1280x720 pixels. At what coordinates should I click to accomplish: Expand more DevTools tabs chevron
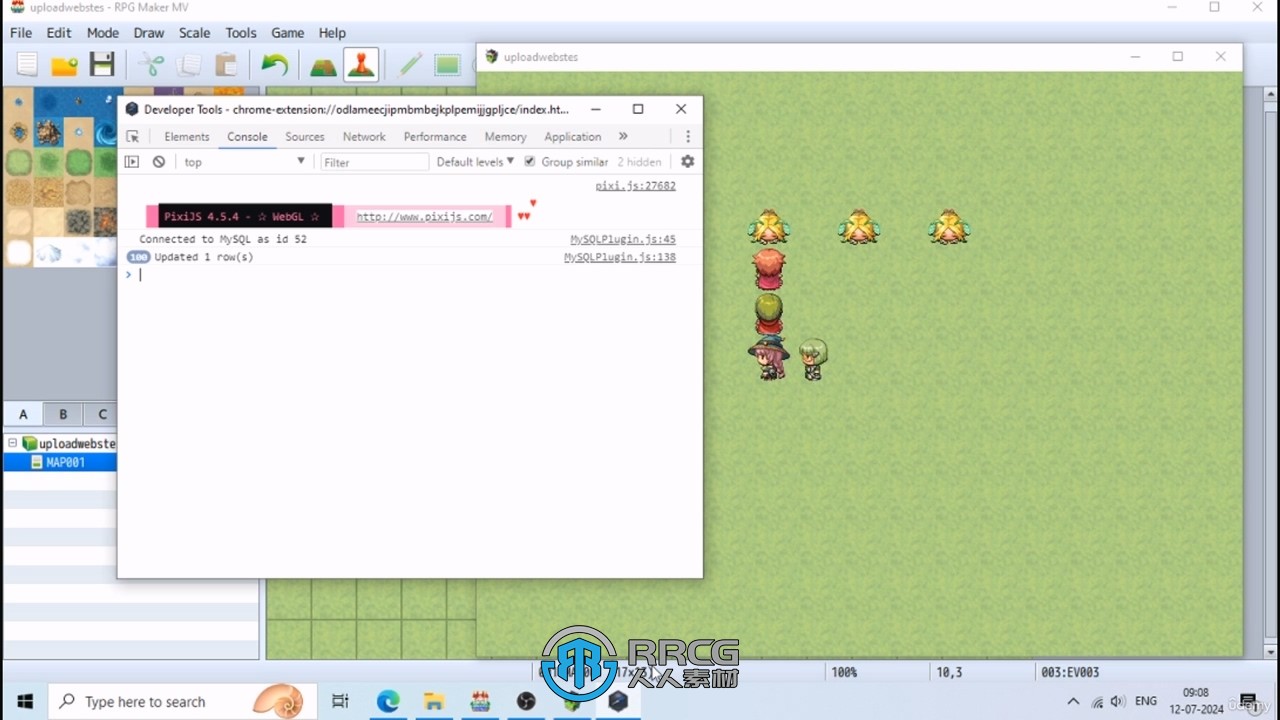(x=623, y=137)
